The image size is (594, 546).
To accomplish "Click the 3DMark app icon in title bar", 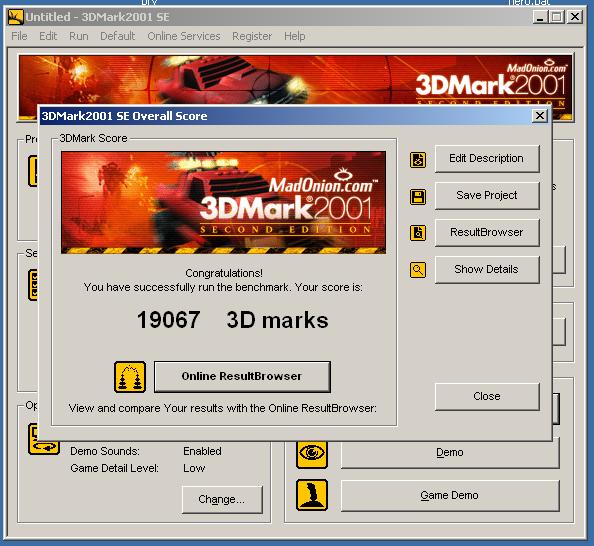I will pos(16,17).
